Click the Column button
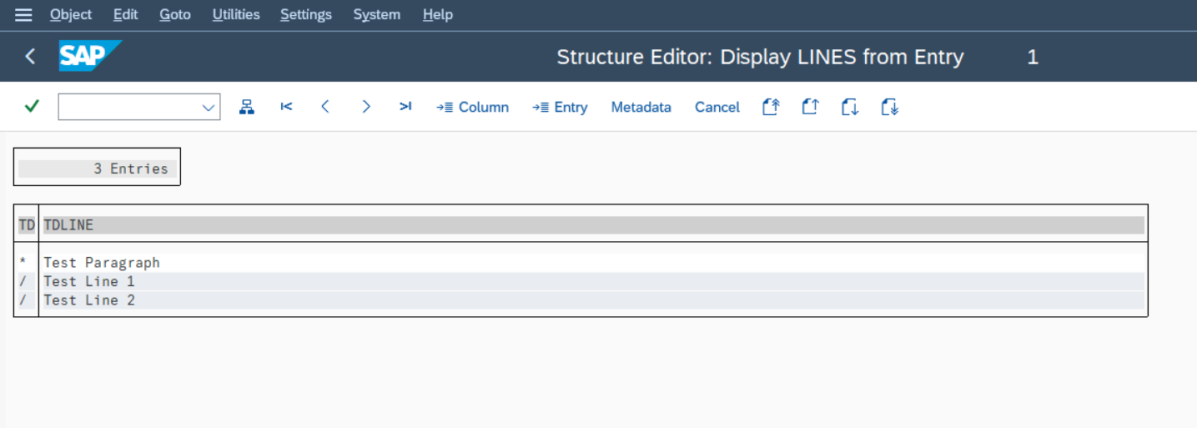The image size is (1197, 428). pyautogui.click(x=473, y=107)
